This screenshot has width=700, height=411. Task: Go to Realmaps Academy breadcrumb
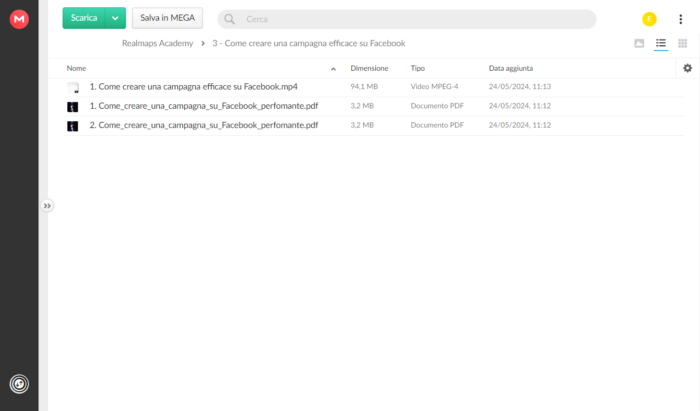pos(158,43)
